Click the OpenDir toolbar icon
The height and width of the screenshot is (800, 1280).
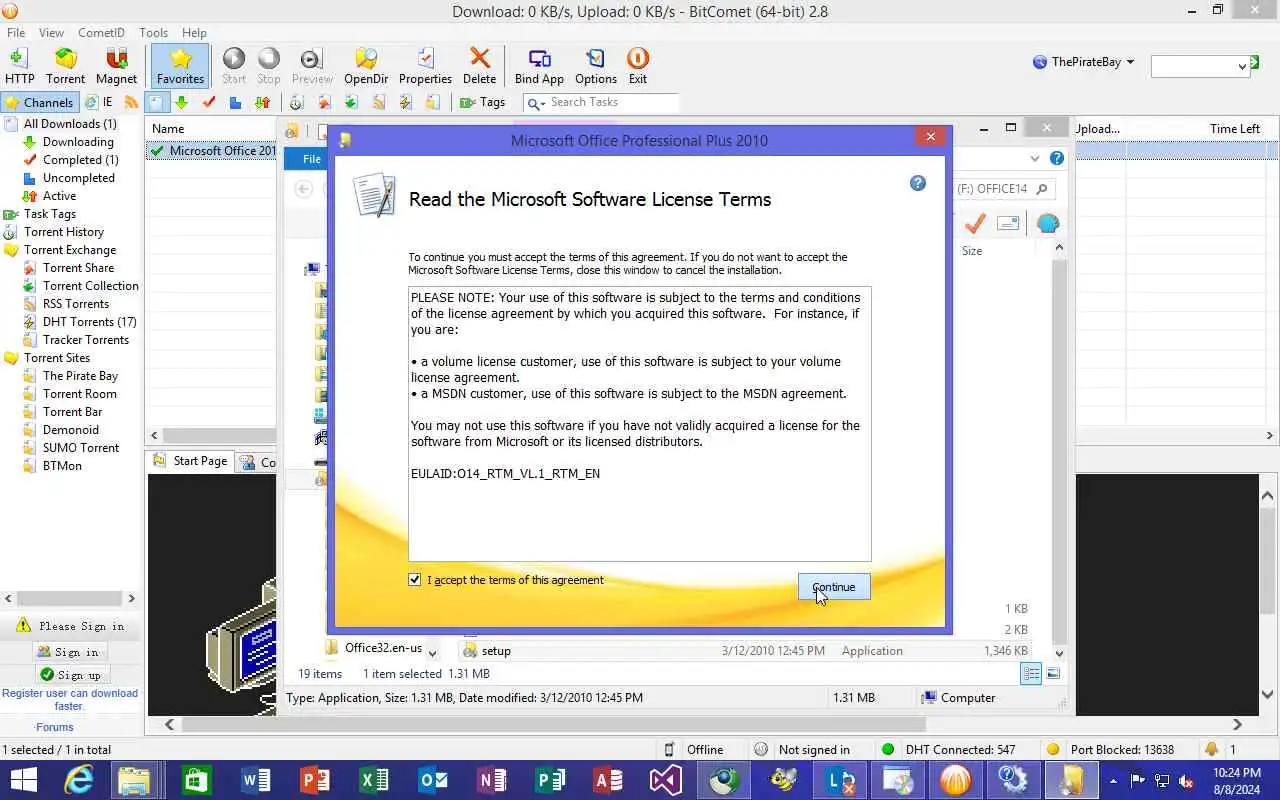point(366,66)
